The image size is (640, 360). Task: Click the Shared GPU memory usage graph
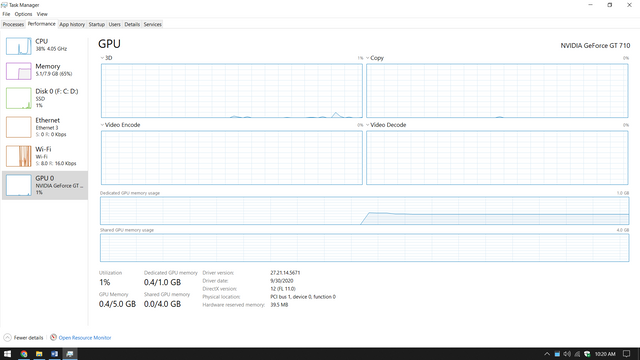(364, 248)
